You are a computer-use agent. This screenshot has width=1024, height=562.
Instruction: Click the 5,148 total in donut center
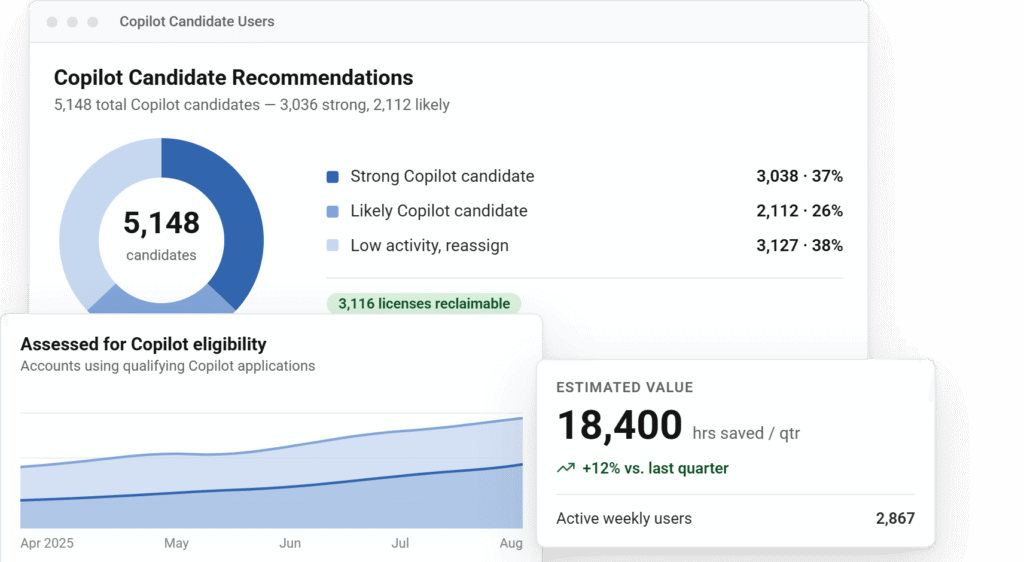[161, 223]
